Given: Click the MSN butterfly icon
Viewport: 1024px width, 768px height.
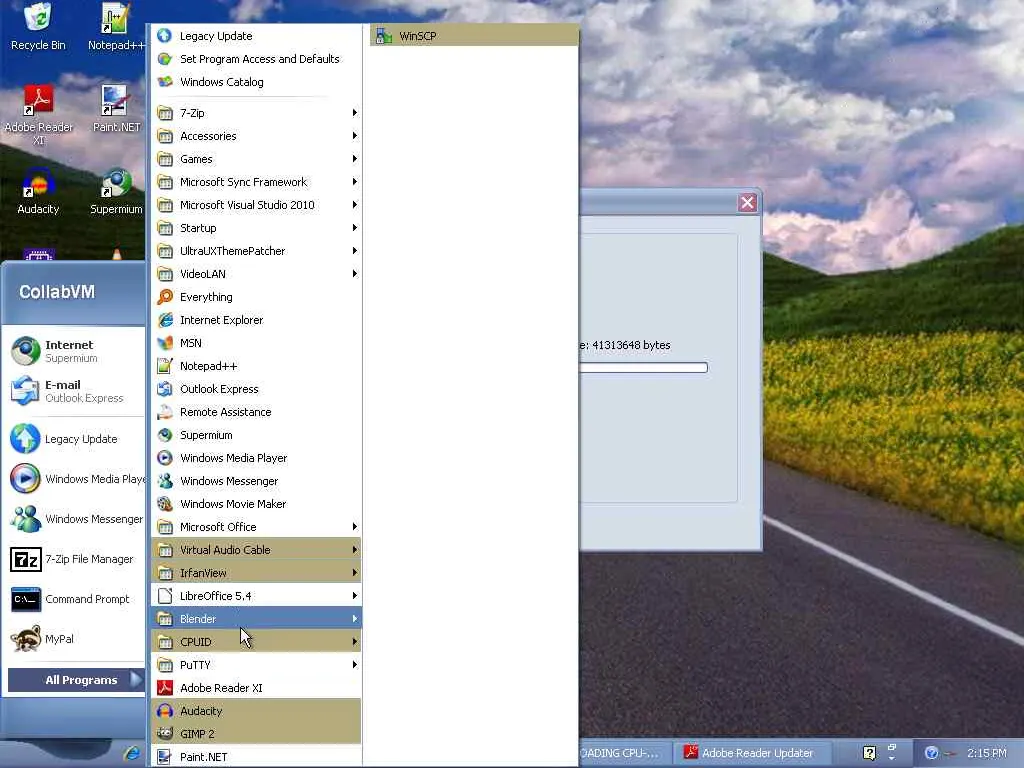Looking at the screenshot, I should click(x=165, y=343).
